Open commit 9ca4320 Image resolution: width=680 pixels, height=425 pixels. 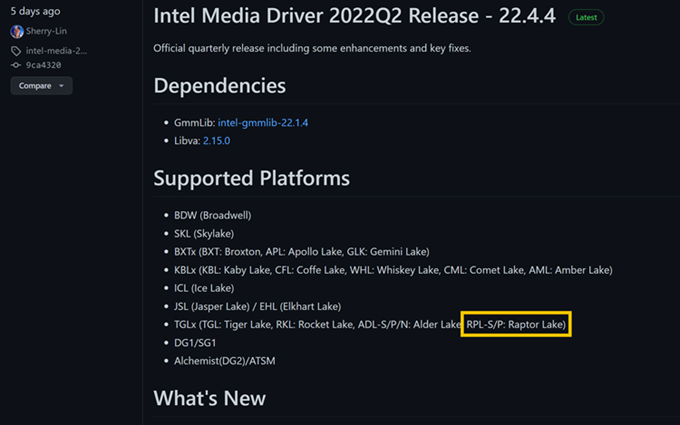(x=43, y=65)
